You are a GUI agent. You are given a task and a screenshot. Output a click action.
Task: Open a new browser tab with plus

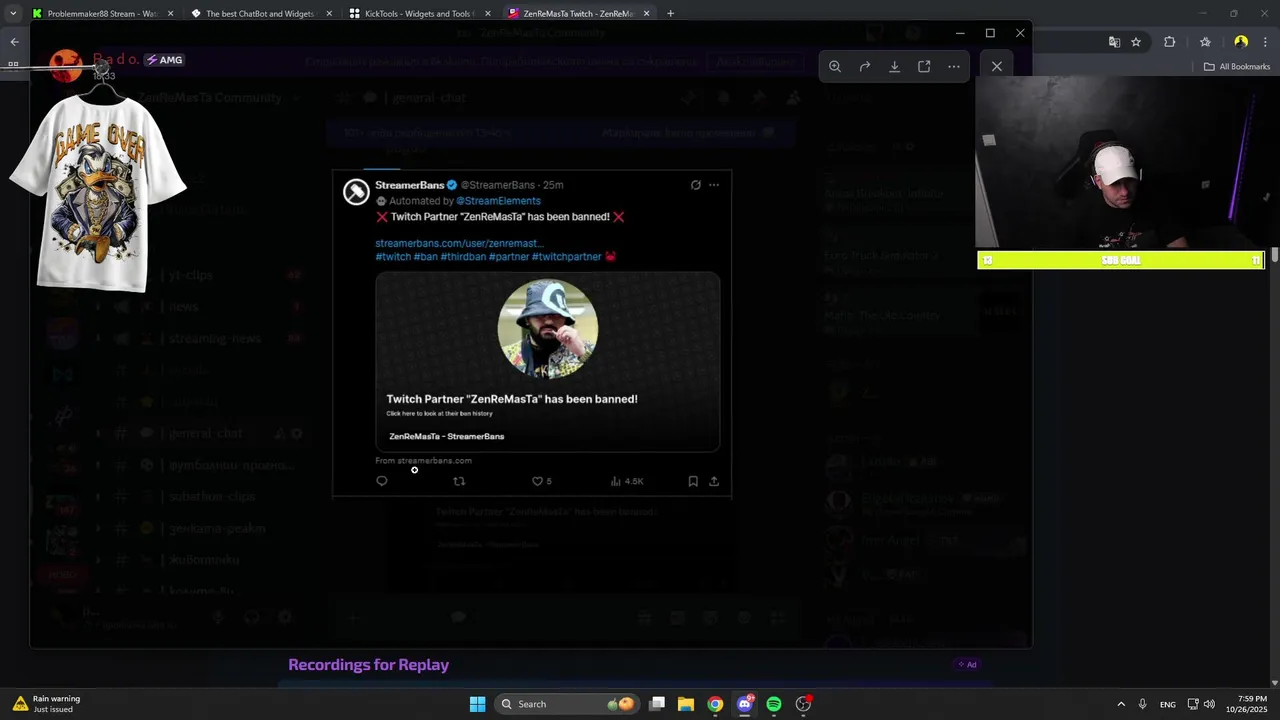(670, 14)
